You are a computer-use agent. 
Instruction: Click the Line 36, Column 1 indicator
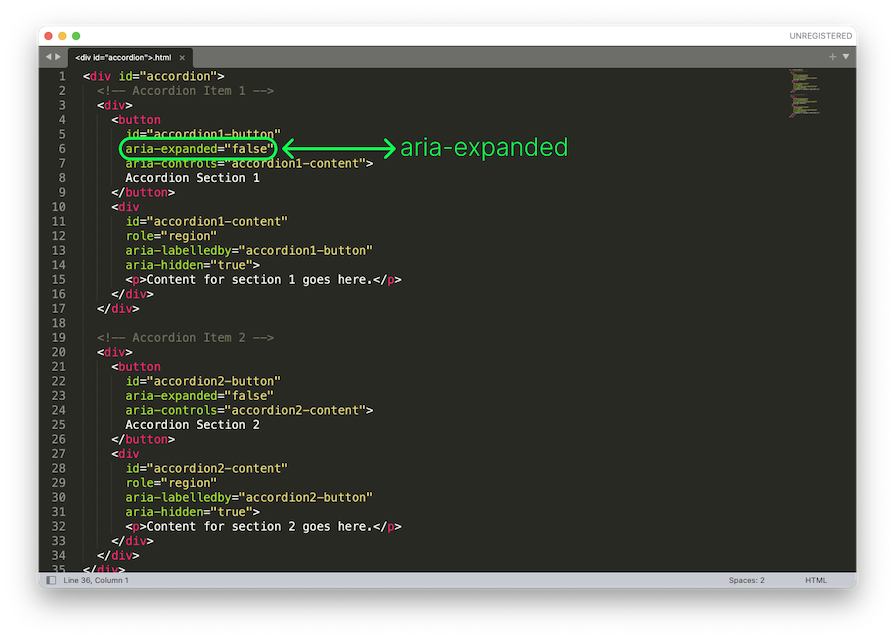point(96,580)
